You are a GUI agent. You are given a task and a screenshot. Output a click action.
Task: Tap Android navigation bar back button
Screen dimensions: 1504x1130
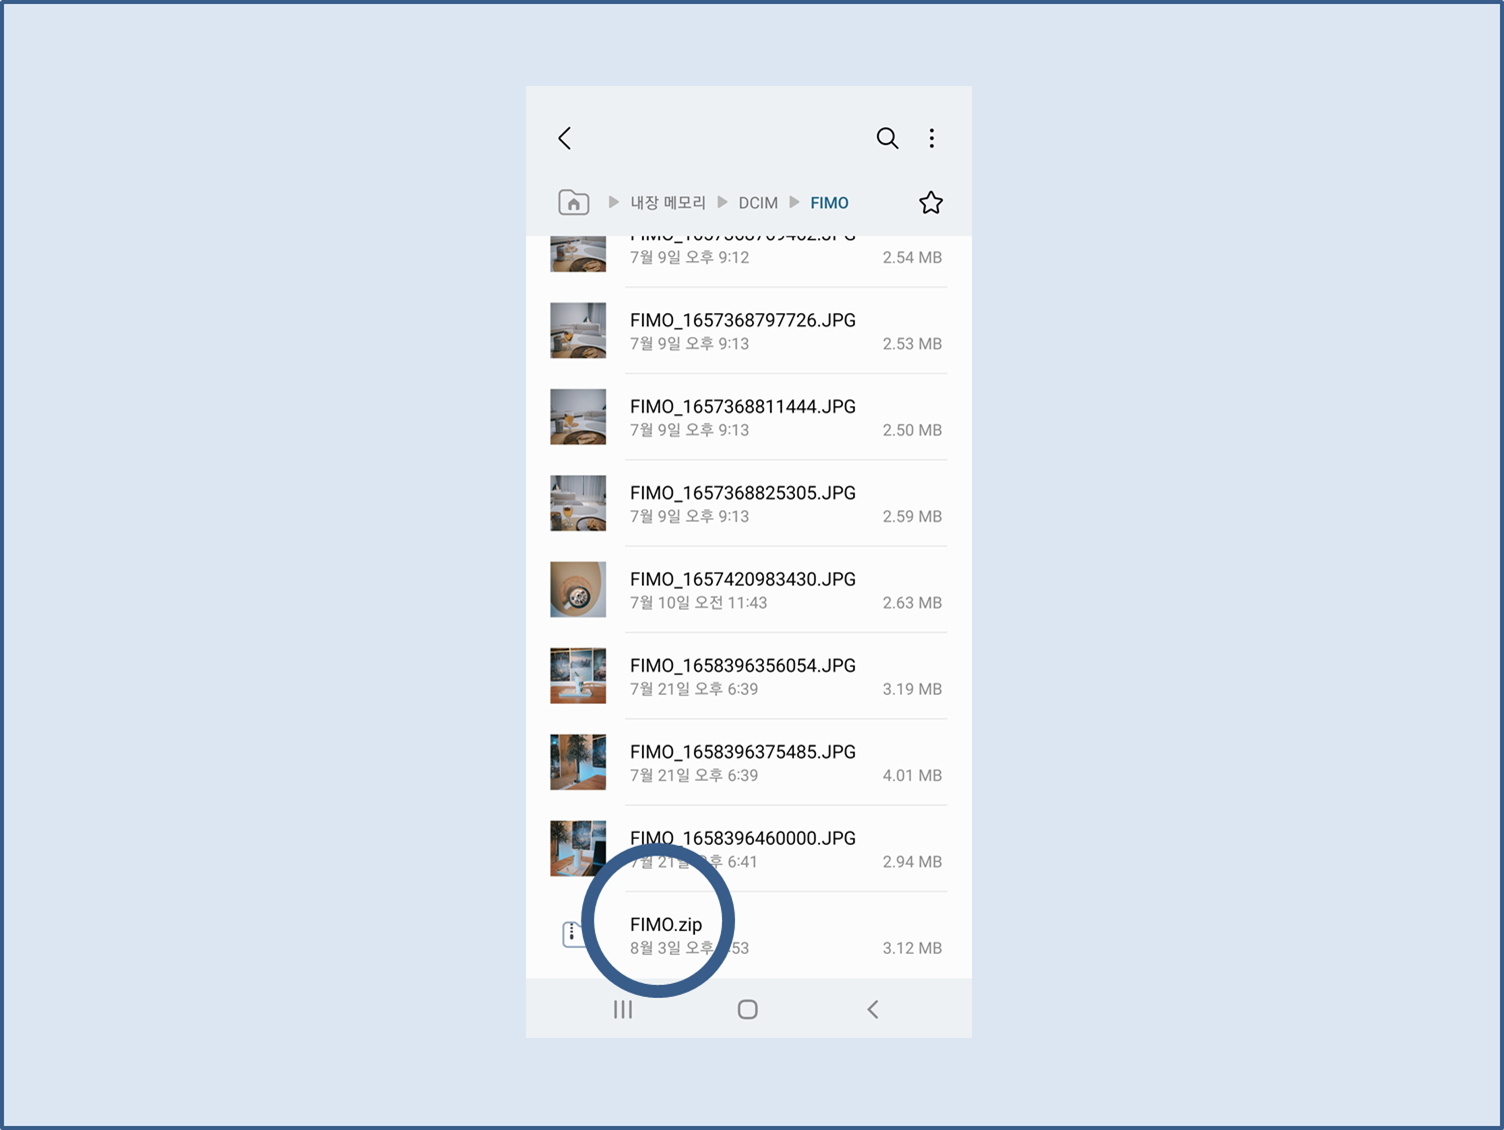(872, 1009)
